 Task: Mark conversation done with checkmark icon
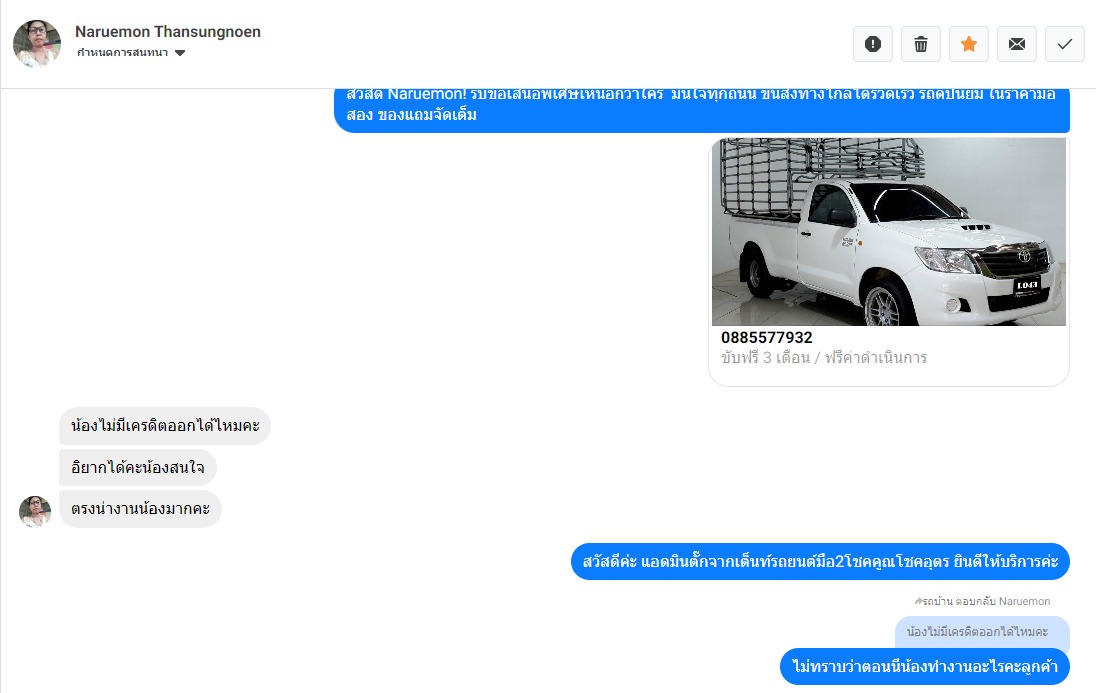point(1065,44)
